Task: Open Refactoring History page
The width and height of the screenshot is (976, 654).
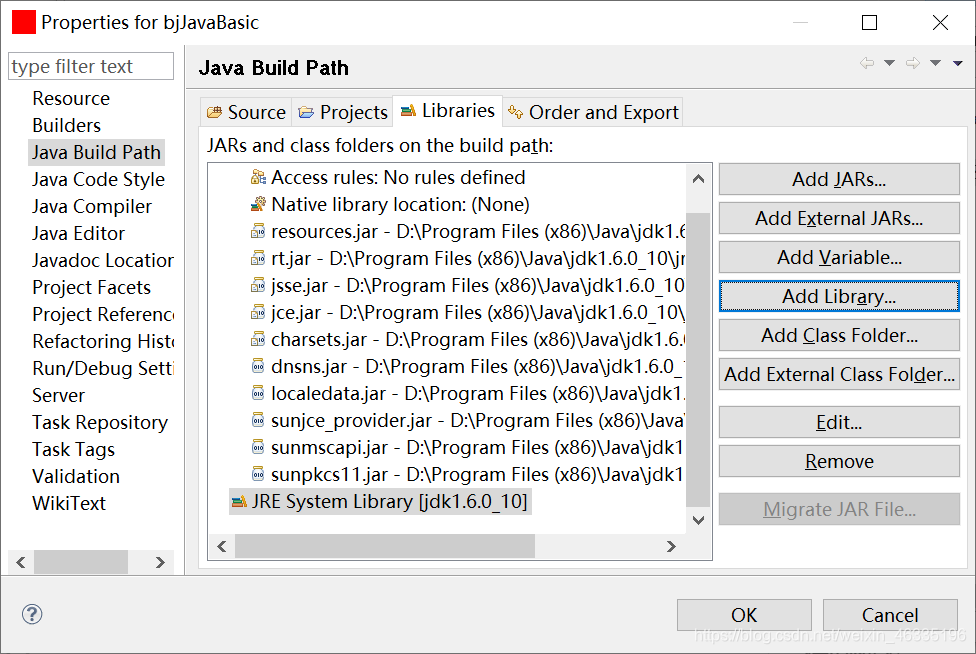Action: [103, 341]
